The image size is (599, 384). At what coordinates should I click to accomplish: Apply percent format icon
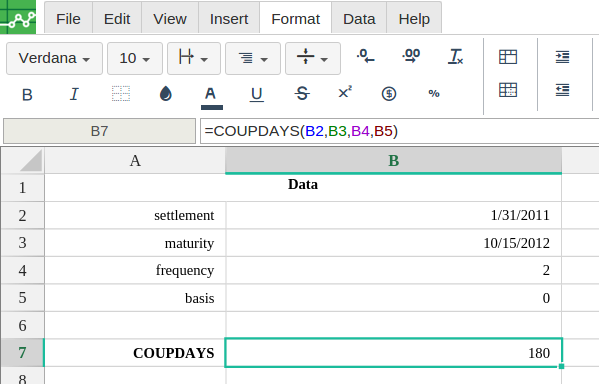434,94
